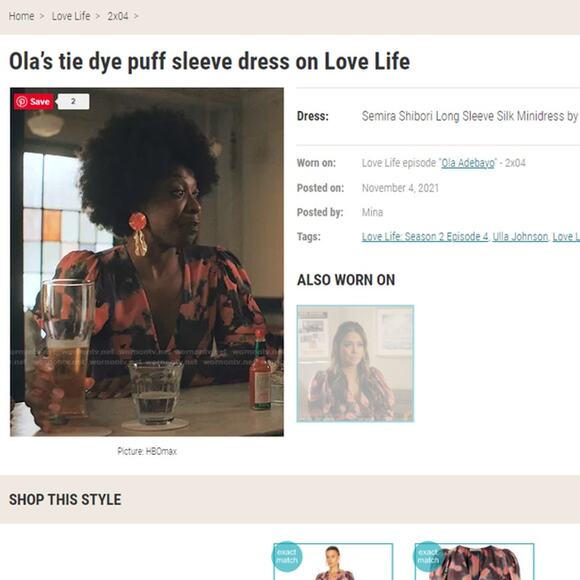Click the first exact match badge

287,556
